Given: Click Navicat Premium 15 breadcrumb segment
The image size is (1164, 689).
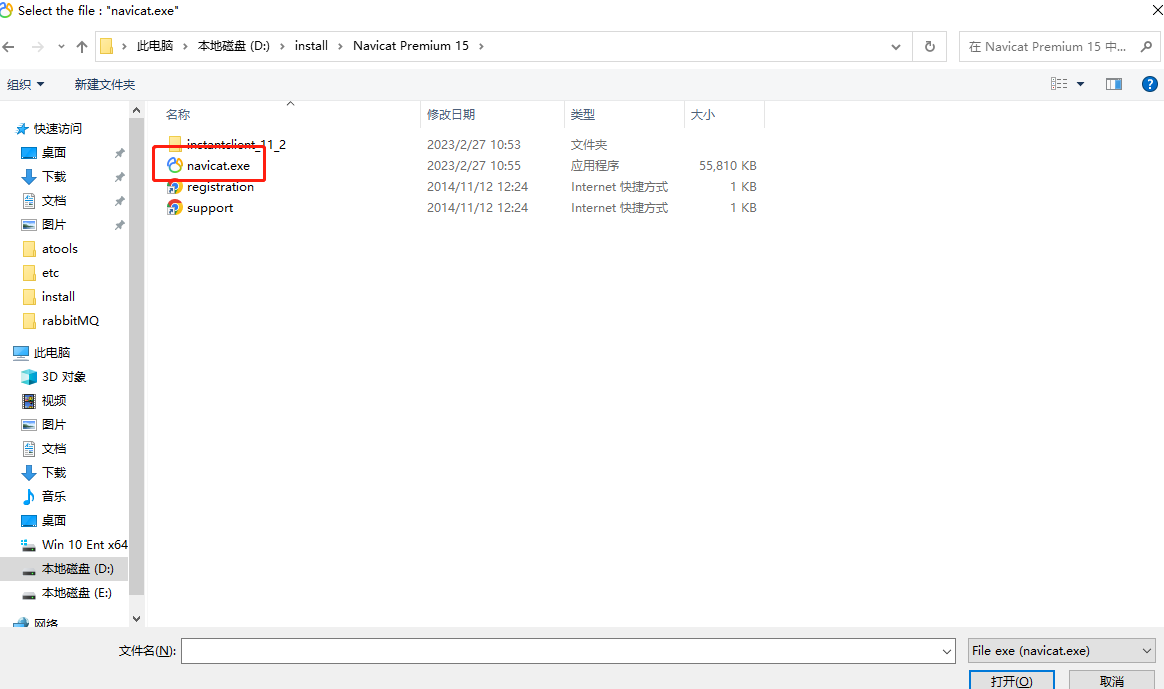Looking at the screenshot, I should [411, 46].
